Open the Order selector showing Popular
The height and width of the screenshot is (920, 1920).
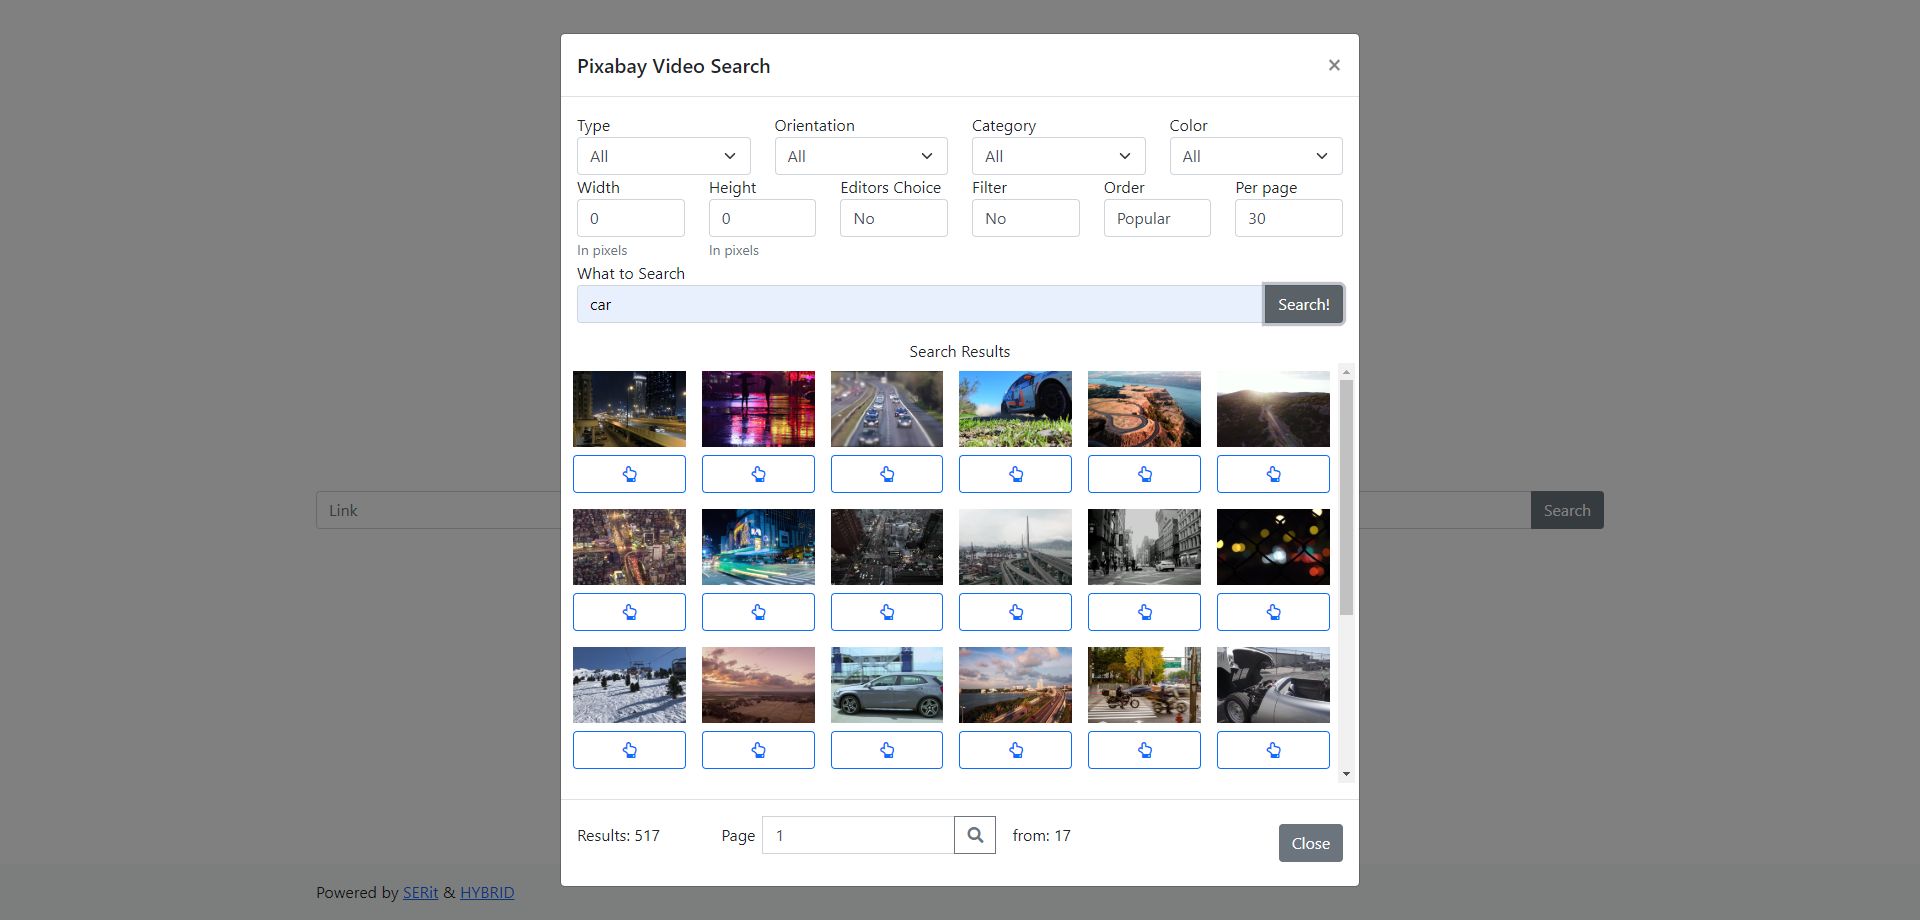[x=1157, y=218]
